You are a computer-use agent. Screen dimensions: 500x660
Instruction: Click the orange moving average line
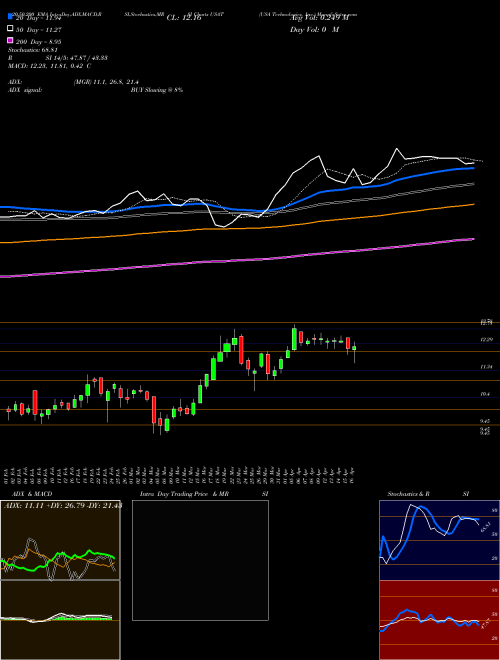coord(237,229)
